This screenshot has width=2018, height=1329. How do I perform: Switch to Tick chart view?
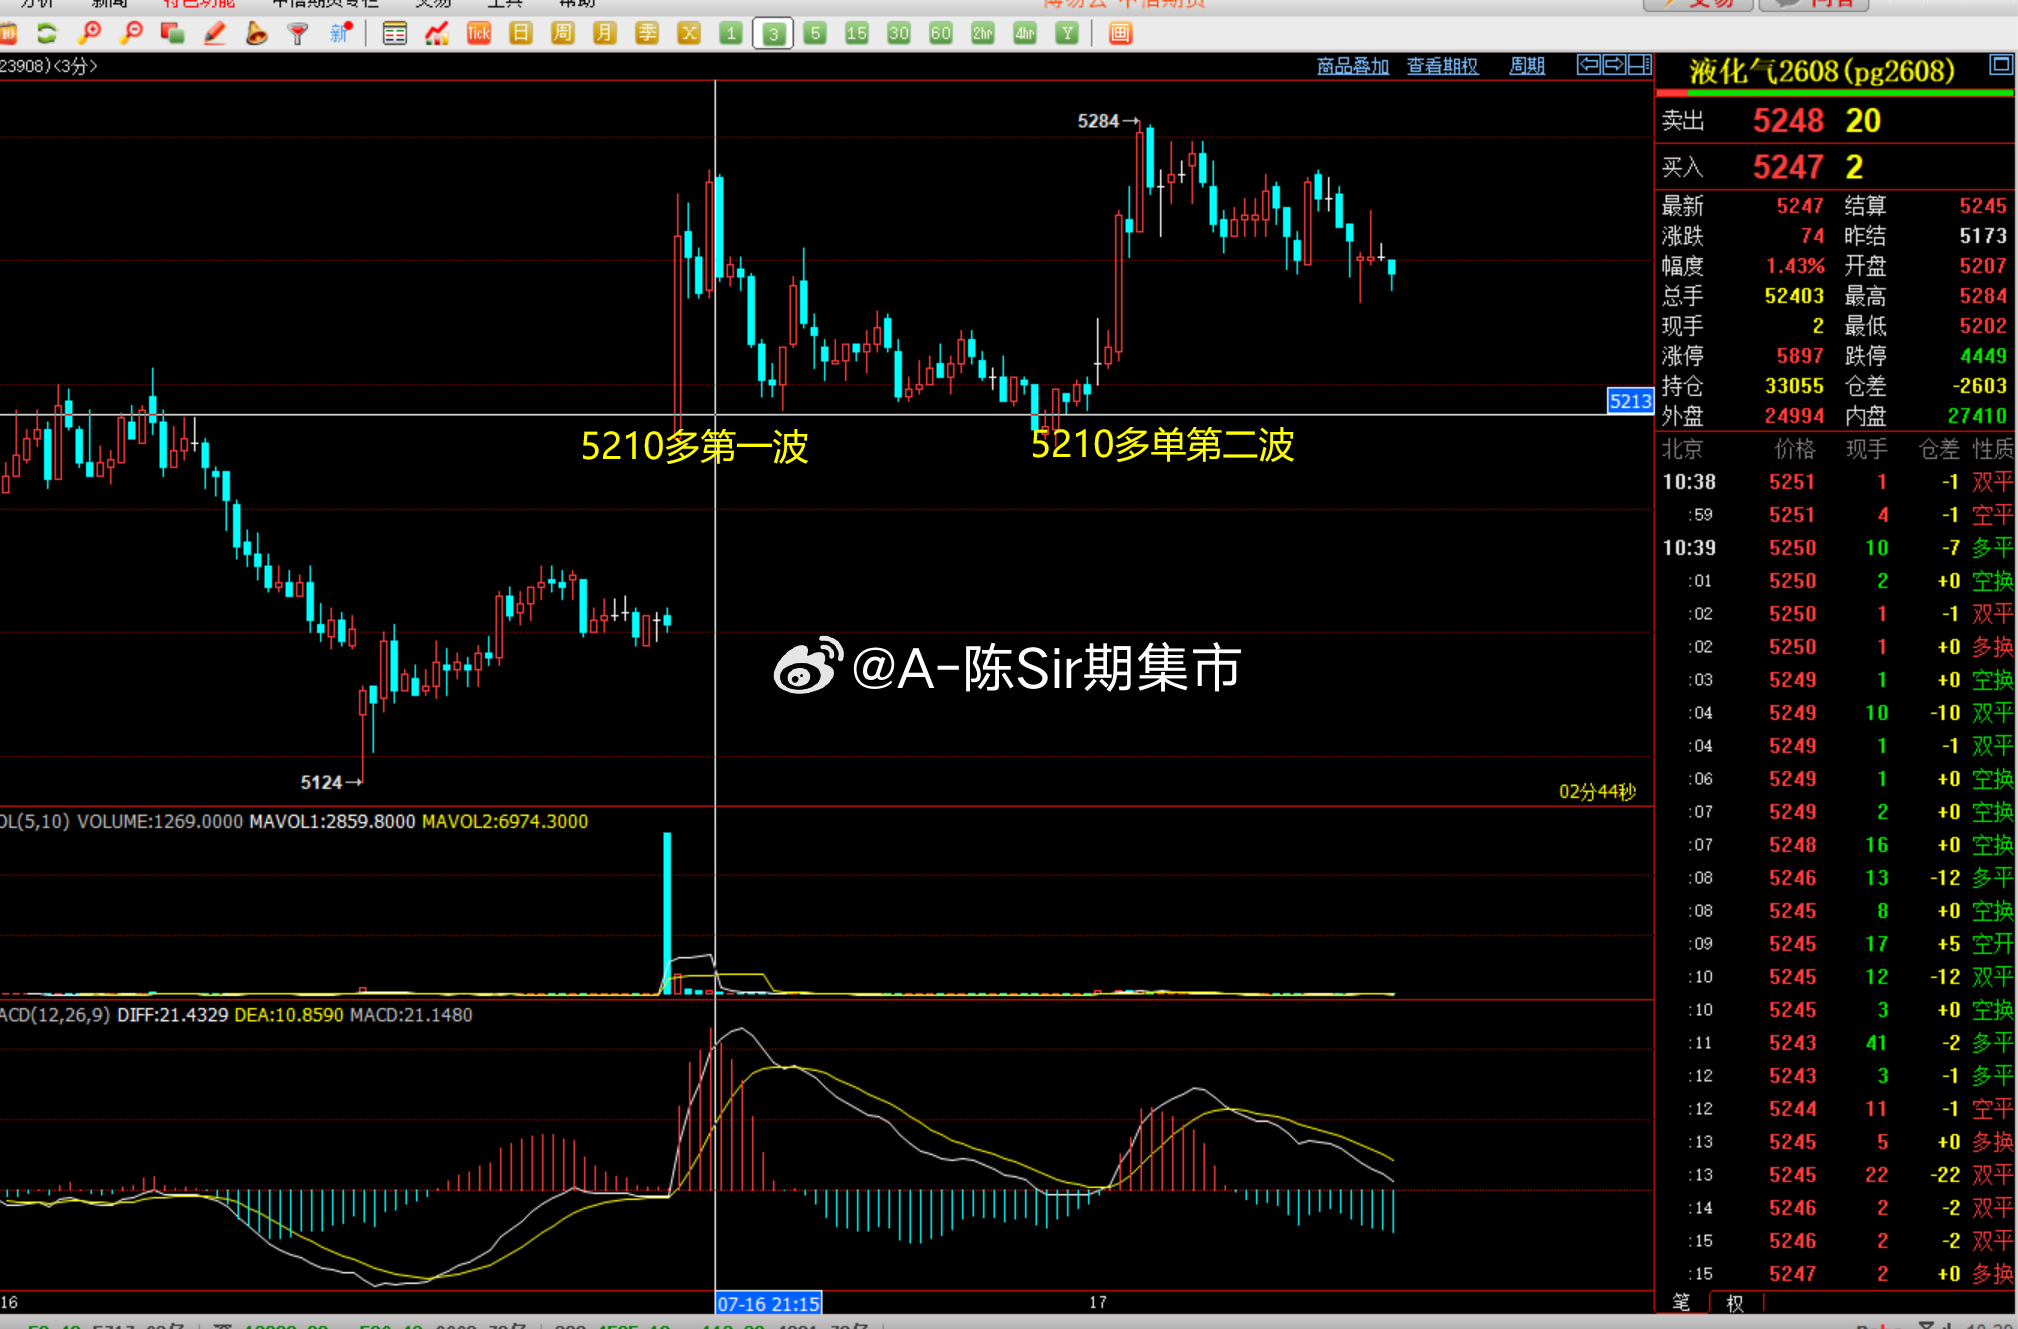(x=479, y=34)
